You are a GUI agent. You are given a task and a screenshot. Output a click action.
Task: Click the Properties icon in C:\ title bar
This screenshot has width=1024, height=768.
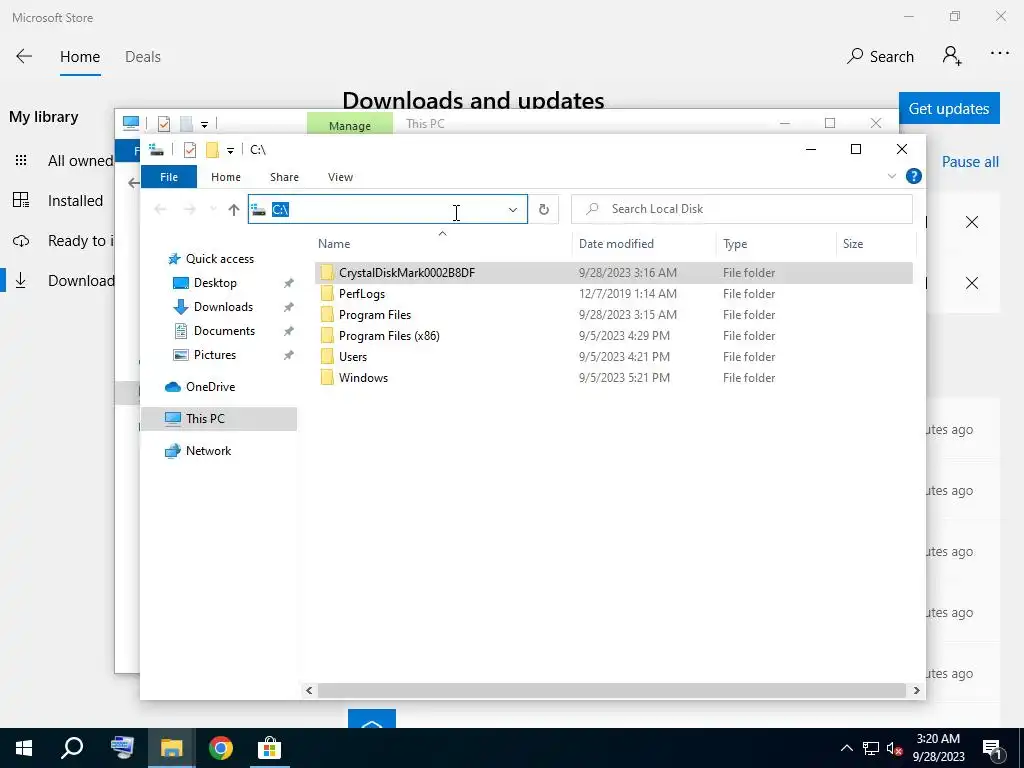point(190,150)
